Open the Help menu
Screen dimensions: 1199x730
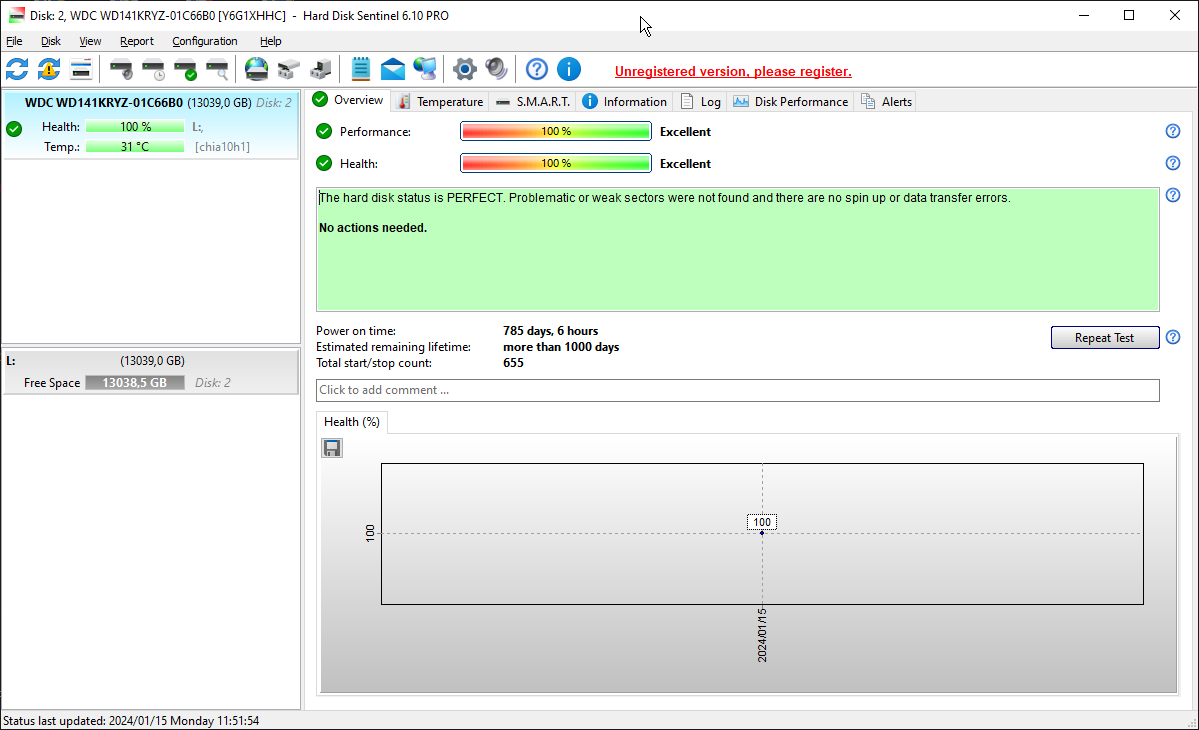click(271, 41)
